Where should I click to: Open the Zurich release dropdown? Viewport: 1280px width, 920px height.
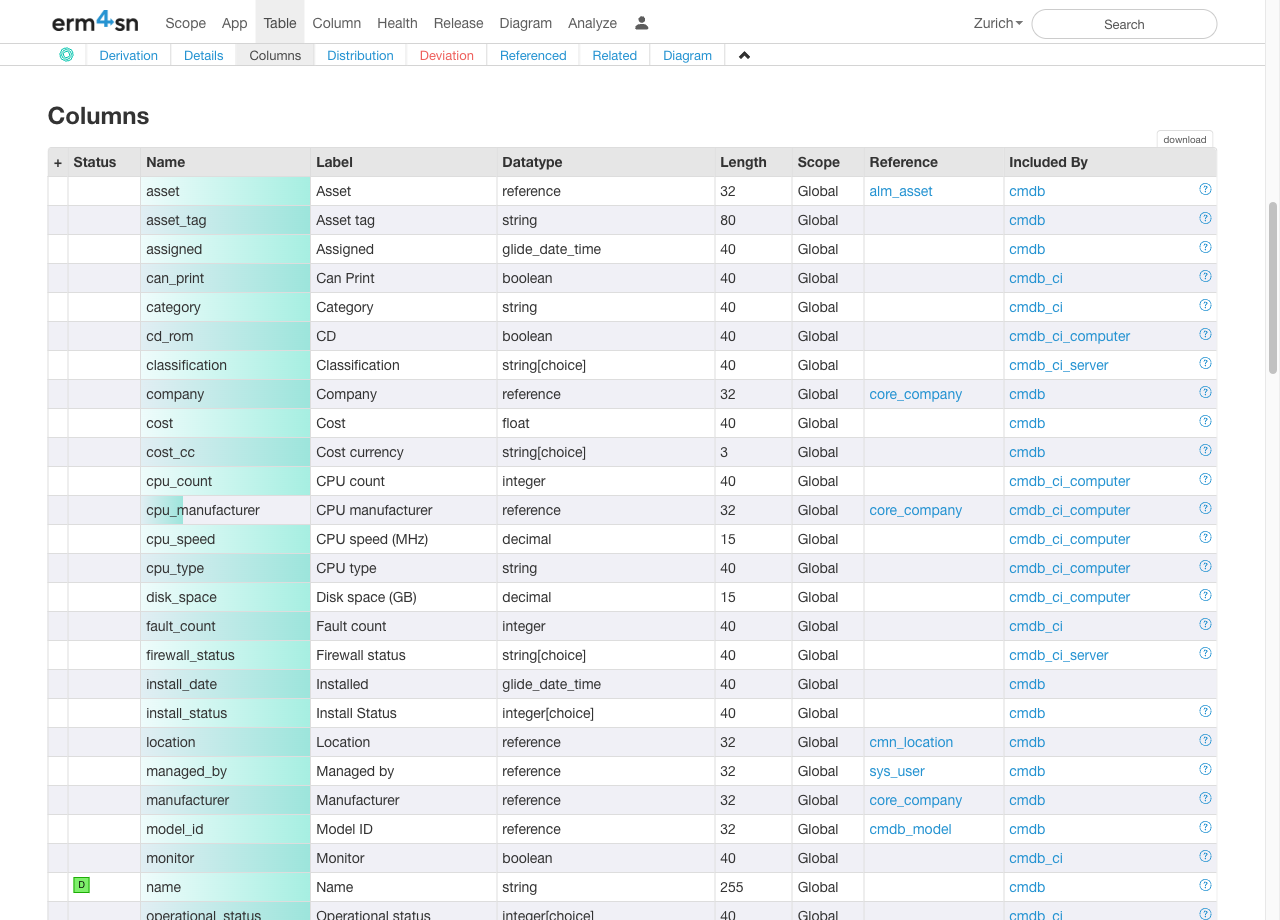997,23
